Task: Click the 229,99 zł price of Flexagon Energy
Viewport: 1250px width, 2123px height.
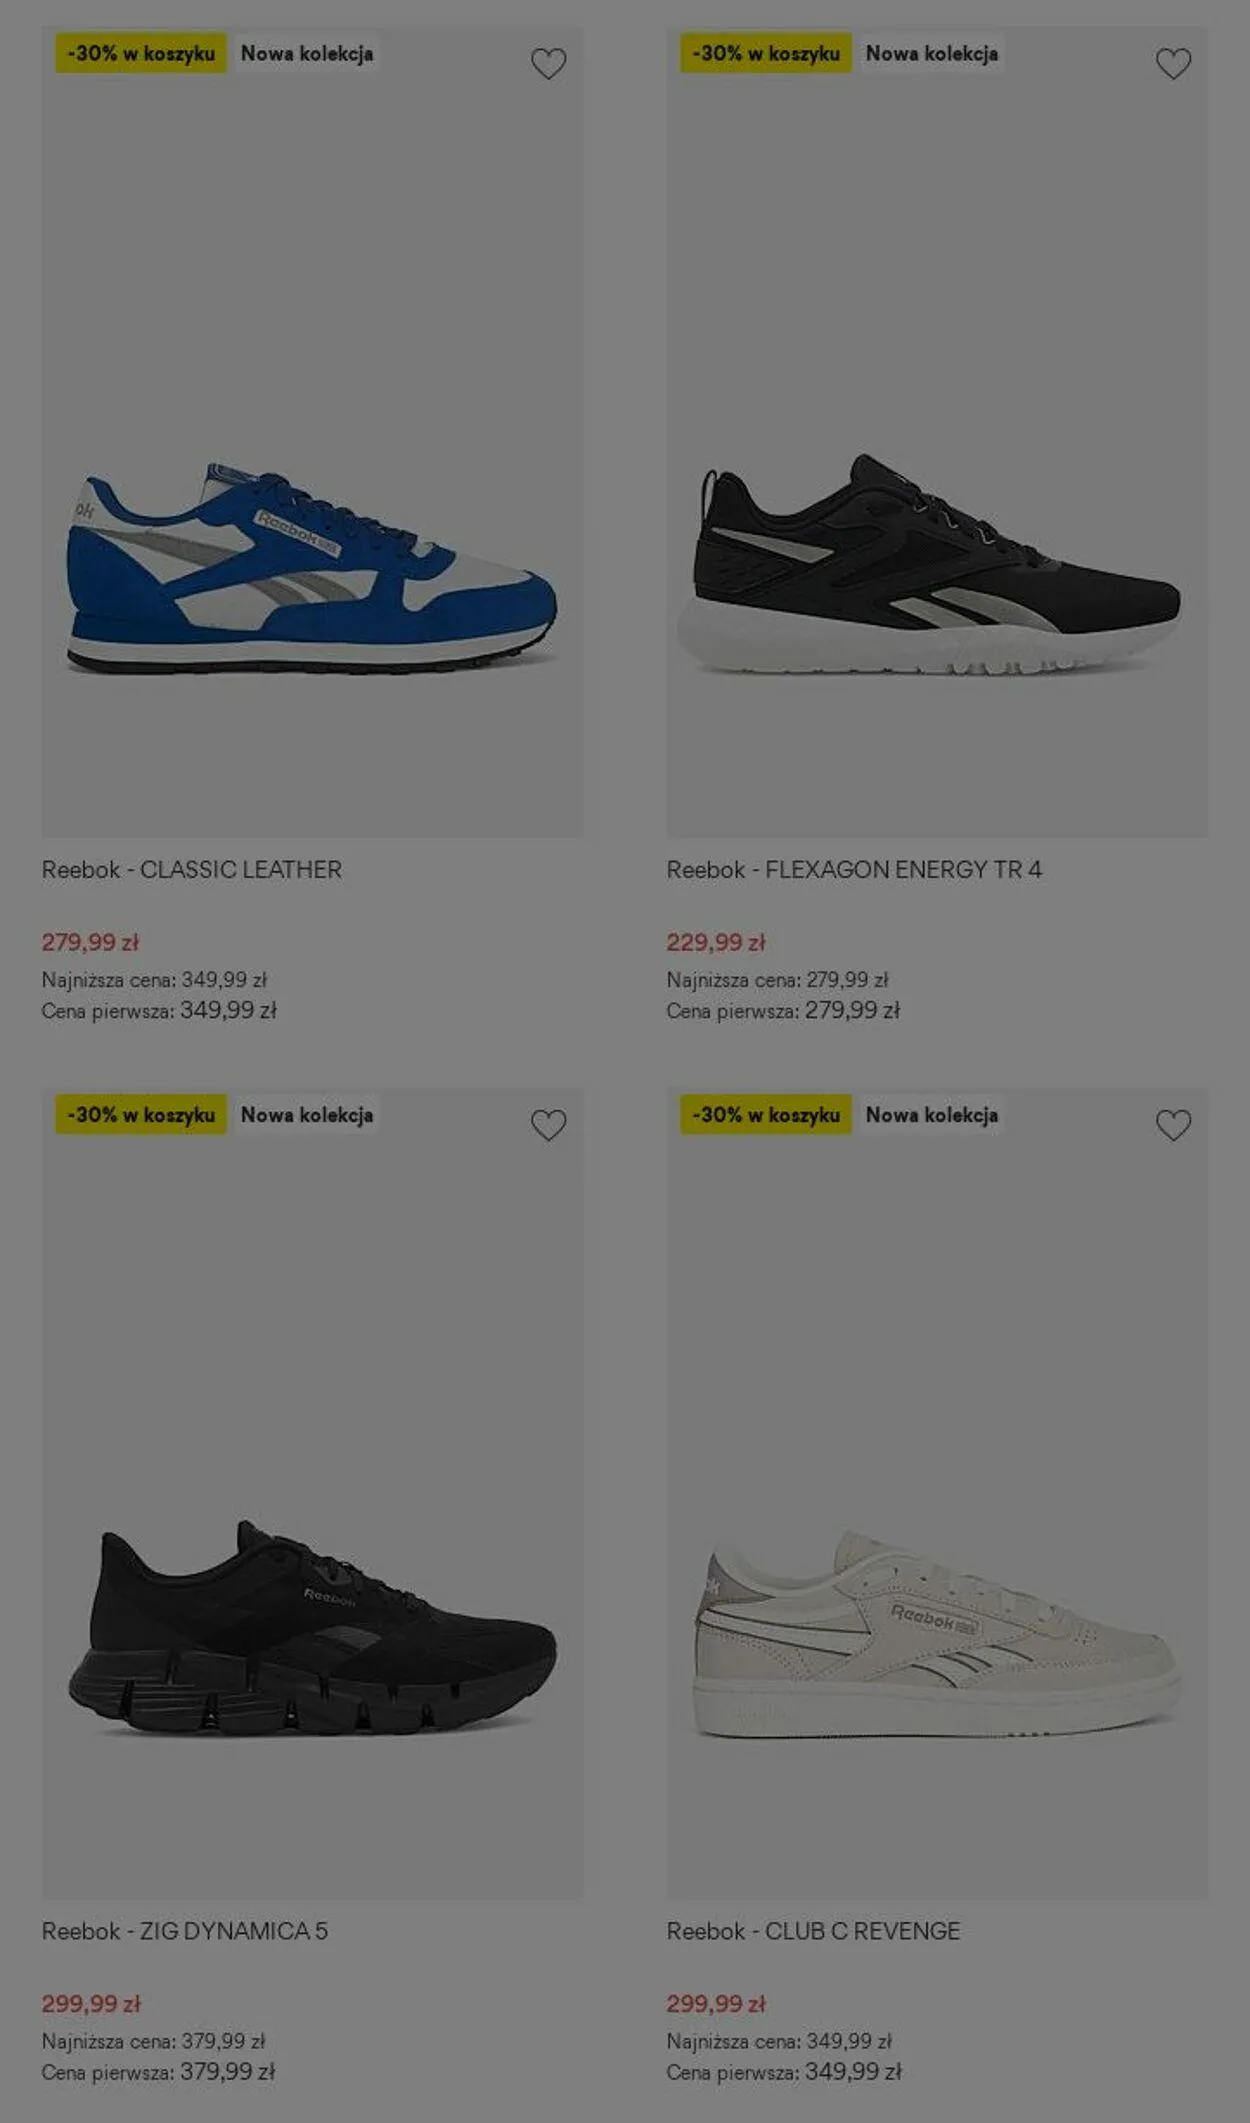Action: click(716, 942)
